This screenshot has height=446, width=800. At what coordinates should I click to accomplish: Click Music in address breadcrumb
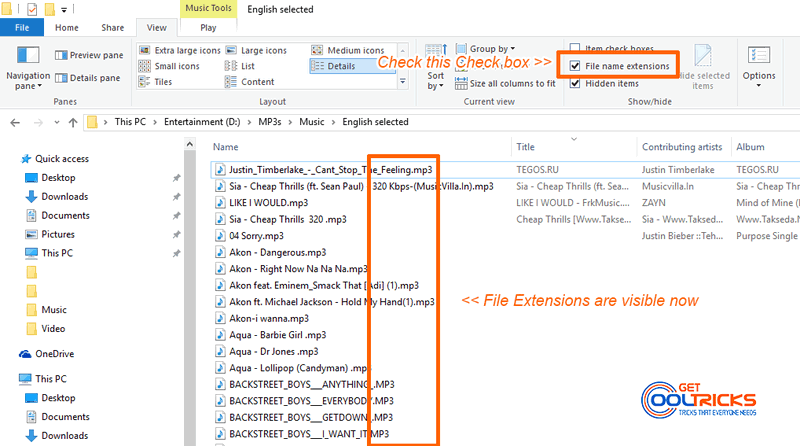pyautogui.click(x=312, y=122)
